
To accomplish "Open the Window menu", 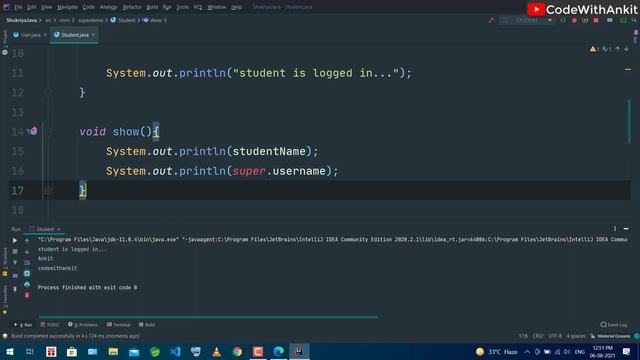I will pos(217,7).
